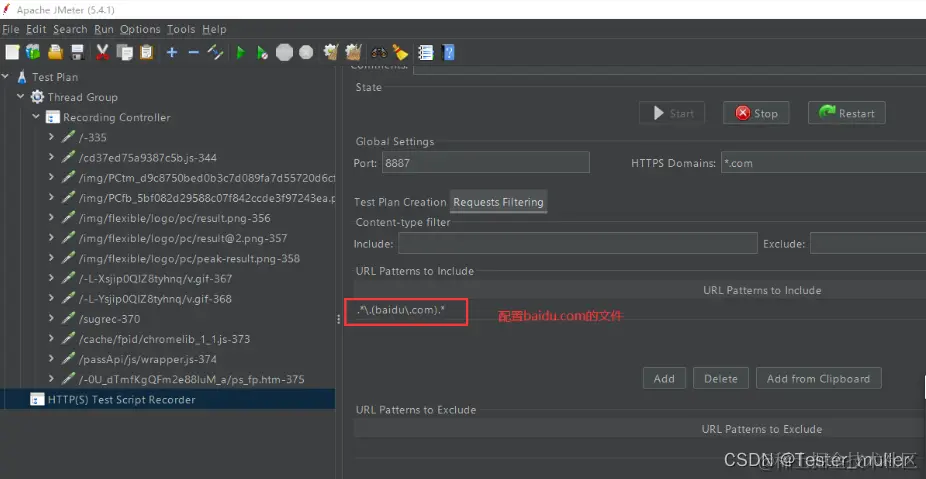Image resolution: width=926 pixels, height=479 pixels.
Task: Click the Copy icon in toolbar
Action: [x=125, y=53]
